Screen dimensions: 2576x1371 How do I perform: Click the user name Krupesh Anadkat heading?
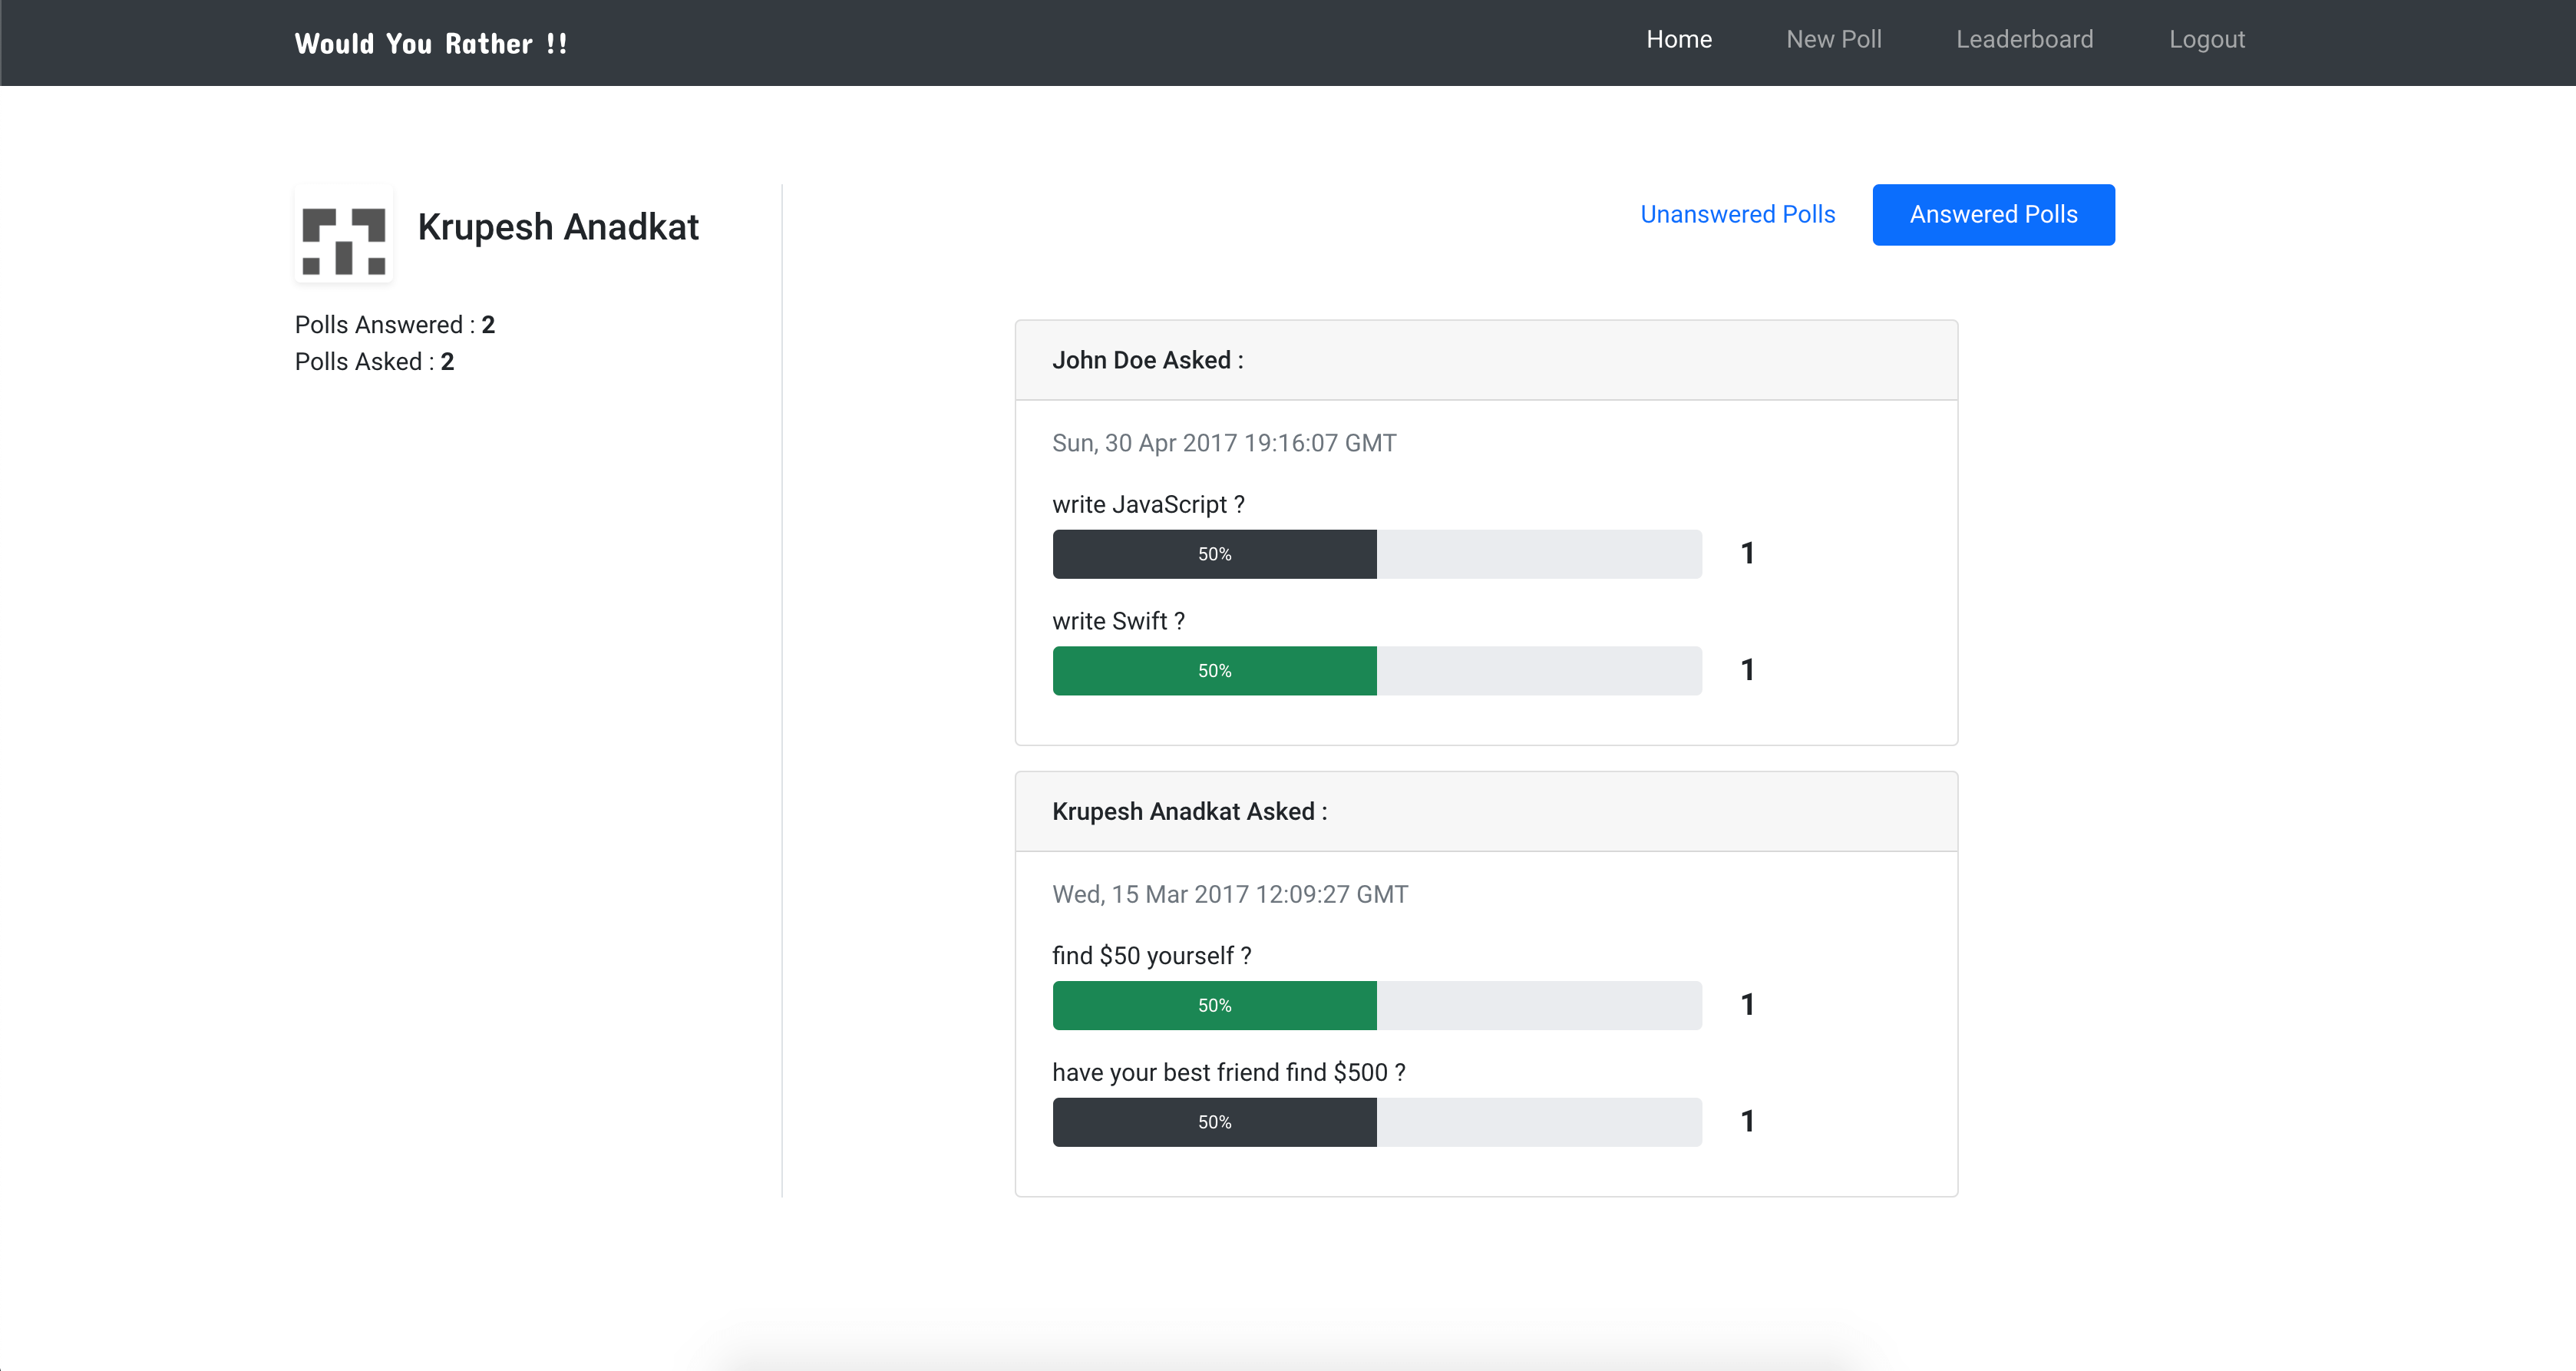coord(558,228)
